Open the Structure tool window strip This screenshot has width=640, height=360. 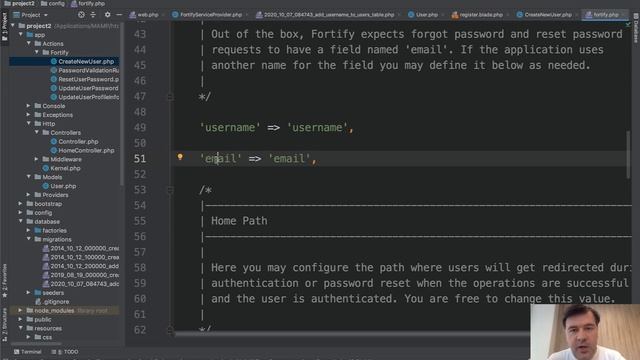(4, 324)
